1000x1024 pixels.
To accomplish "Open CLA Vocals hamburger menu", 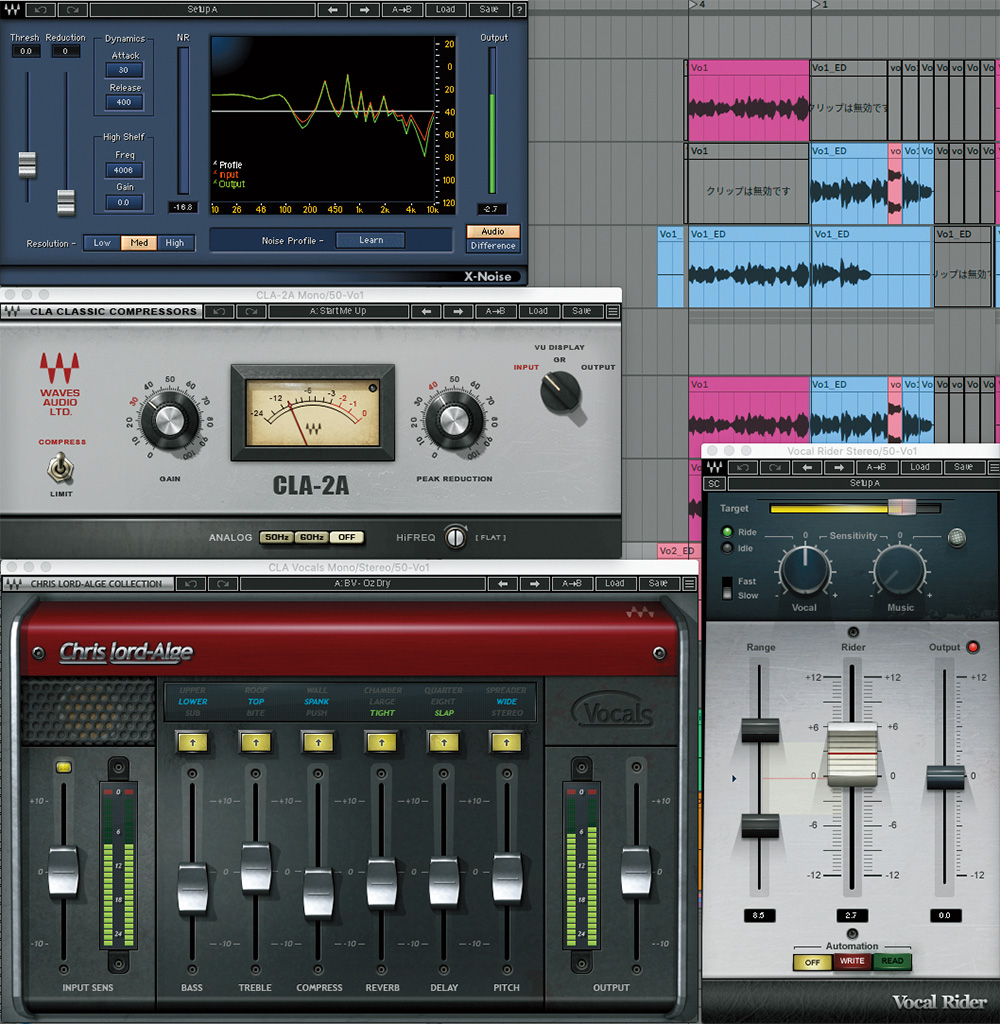I will [x=689, y=584].
